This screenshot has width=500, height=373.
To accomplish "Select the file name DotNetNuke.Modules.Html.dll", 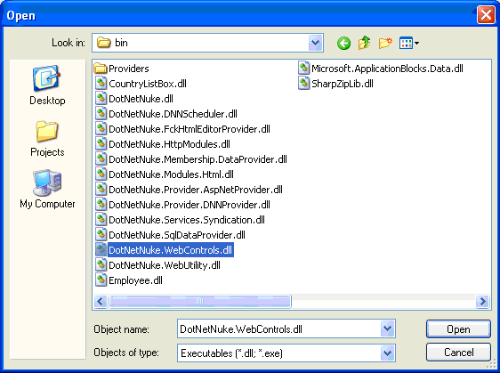I will point(171,174).
